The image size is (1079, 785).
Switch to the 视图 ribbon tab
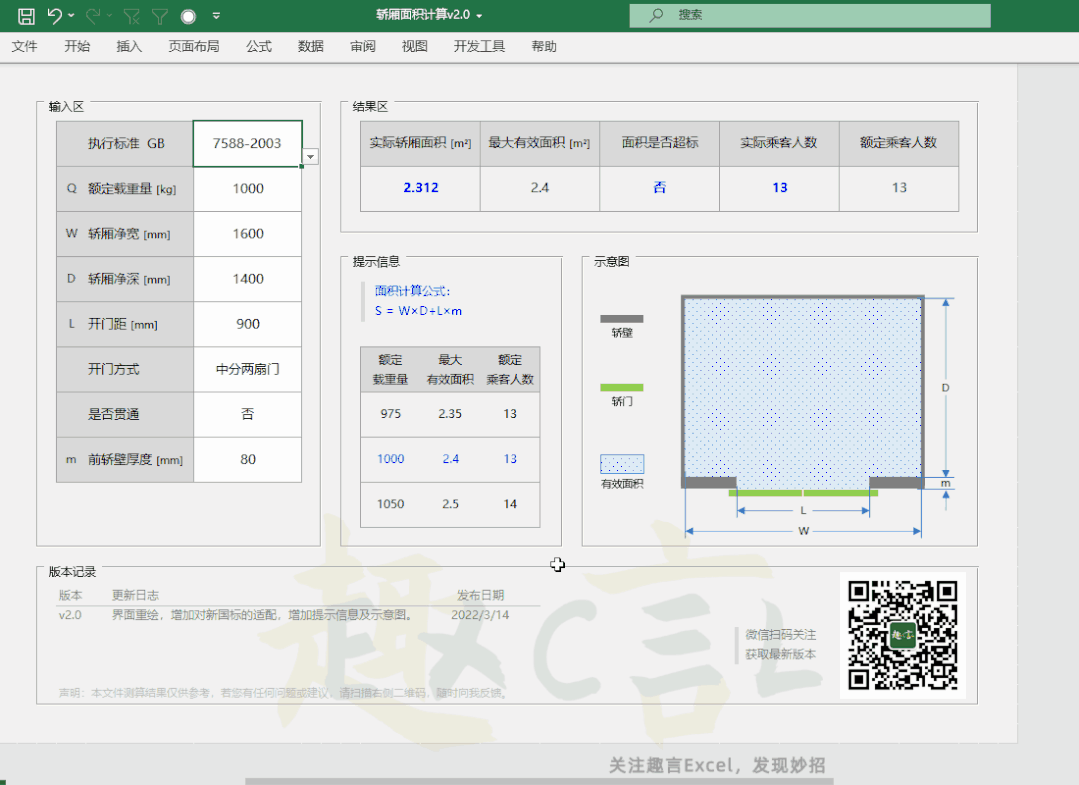pos(415,46)
